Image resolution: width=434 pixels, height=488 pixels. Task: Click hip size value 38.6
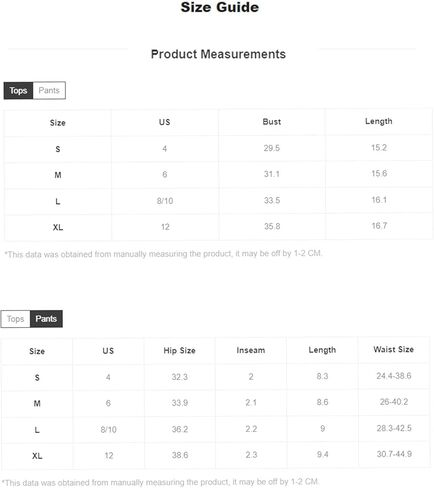coord(180,455)
